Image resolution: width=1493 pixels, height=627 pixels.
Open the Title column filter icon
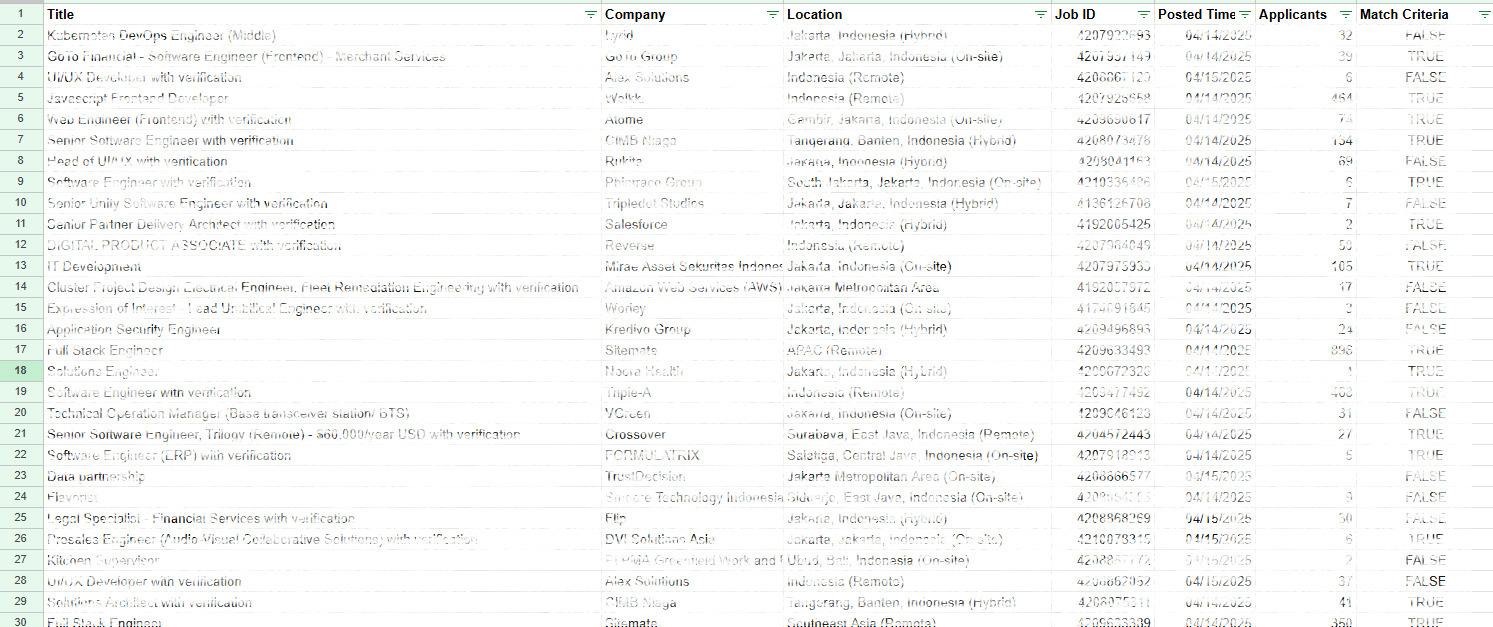point(590,15)
